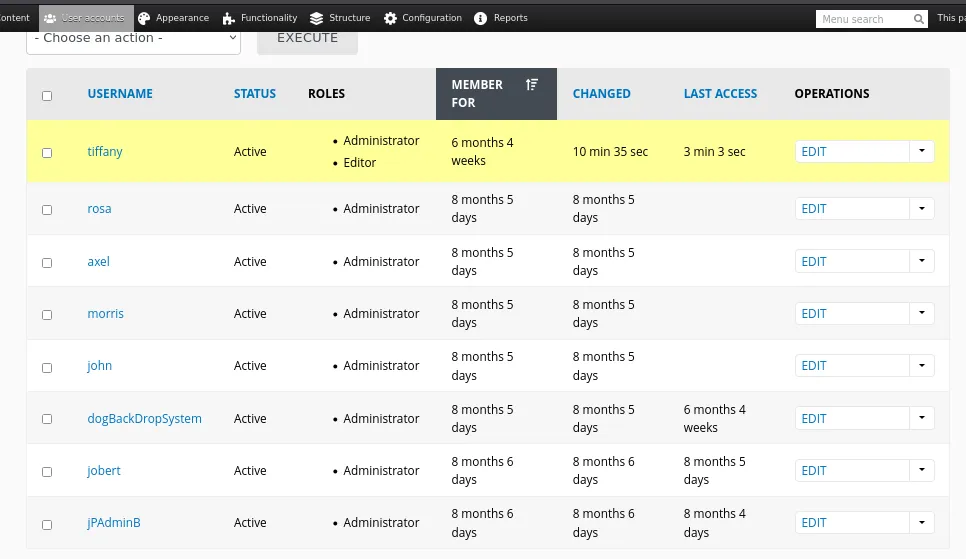
Task: Click the Configuration gear icon
Action: [390, 18]
